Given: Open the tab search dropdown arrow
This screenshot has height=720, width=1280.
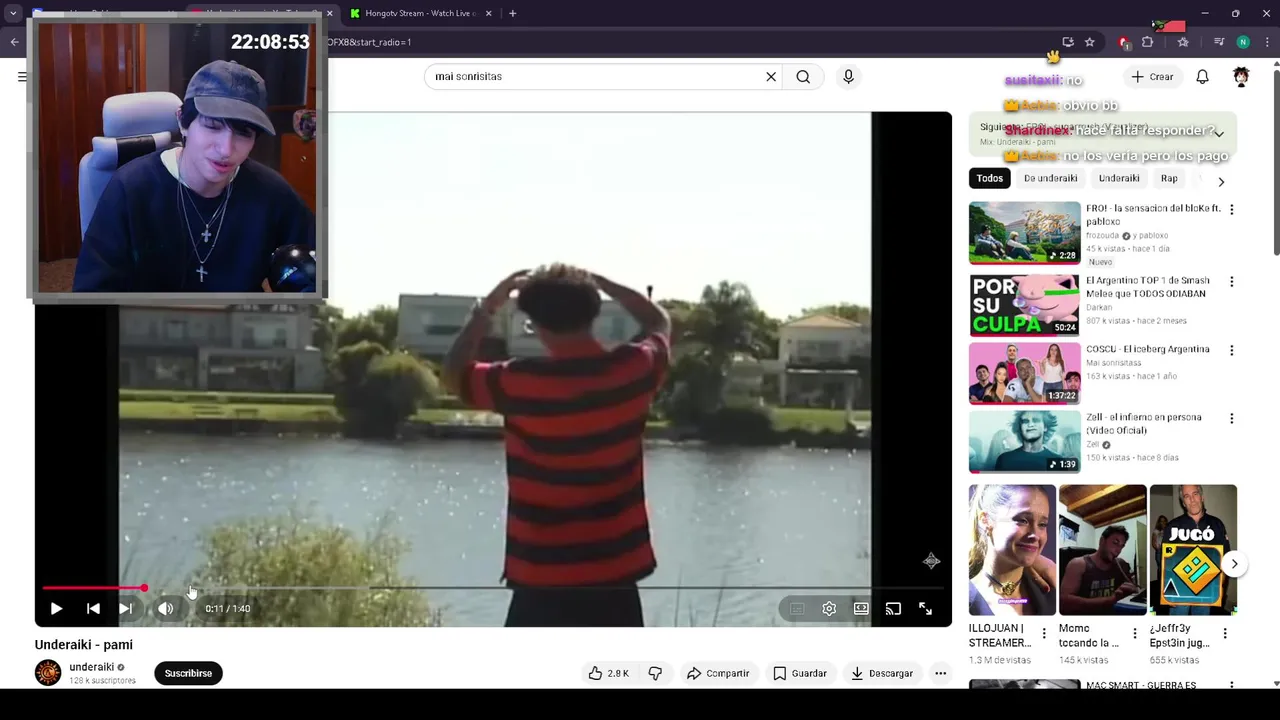Looking at the screenshot, I should coord(13,13).
